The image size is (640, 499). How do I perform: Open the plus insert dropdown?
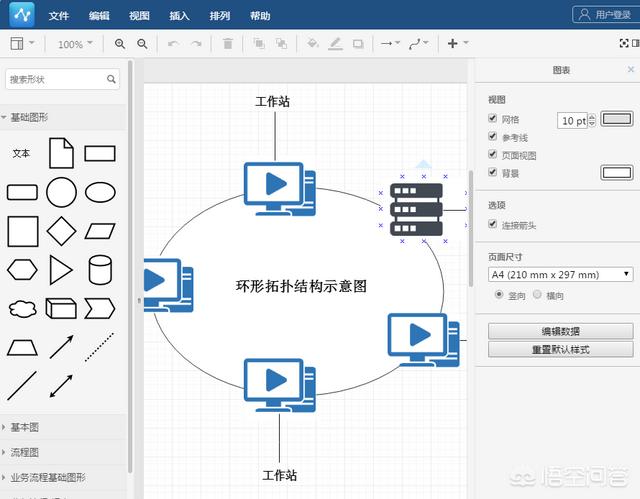click(458, 43)
